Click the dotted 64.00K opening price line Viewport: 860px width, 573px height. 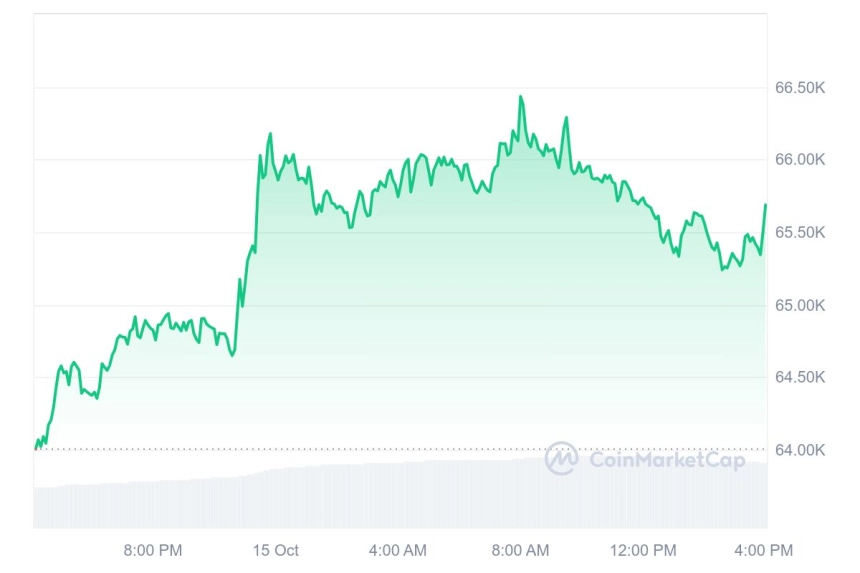pos(400,449)
